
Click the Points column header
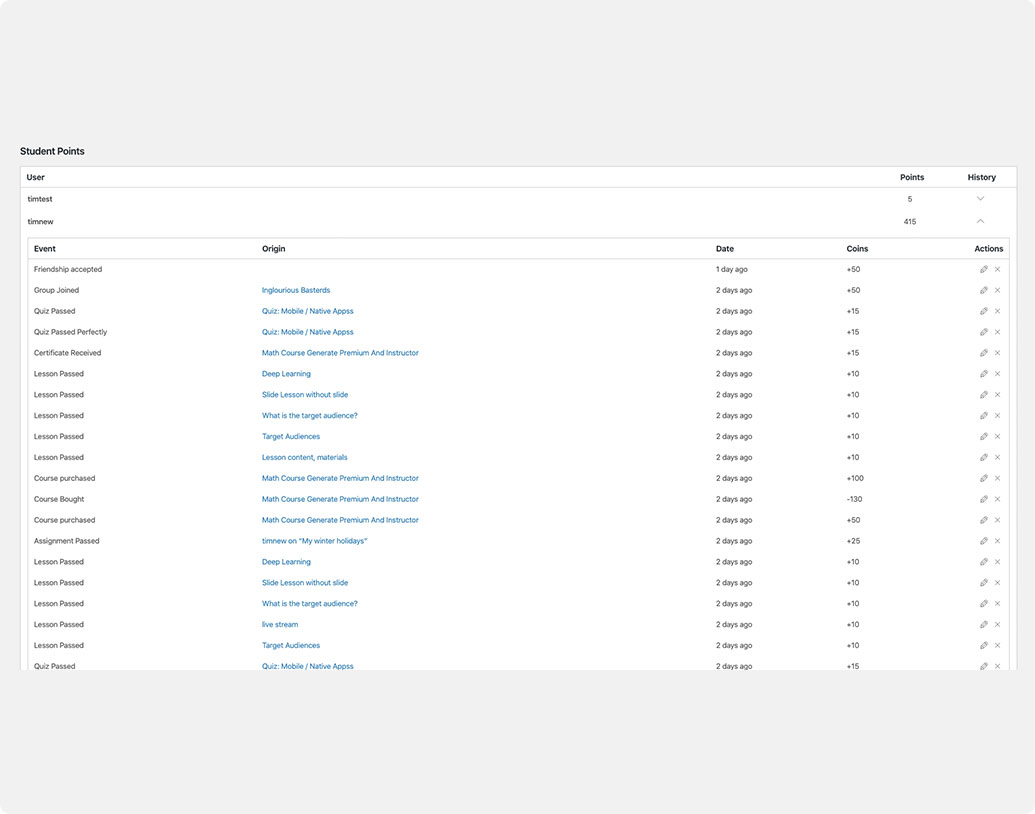point(911,177)
